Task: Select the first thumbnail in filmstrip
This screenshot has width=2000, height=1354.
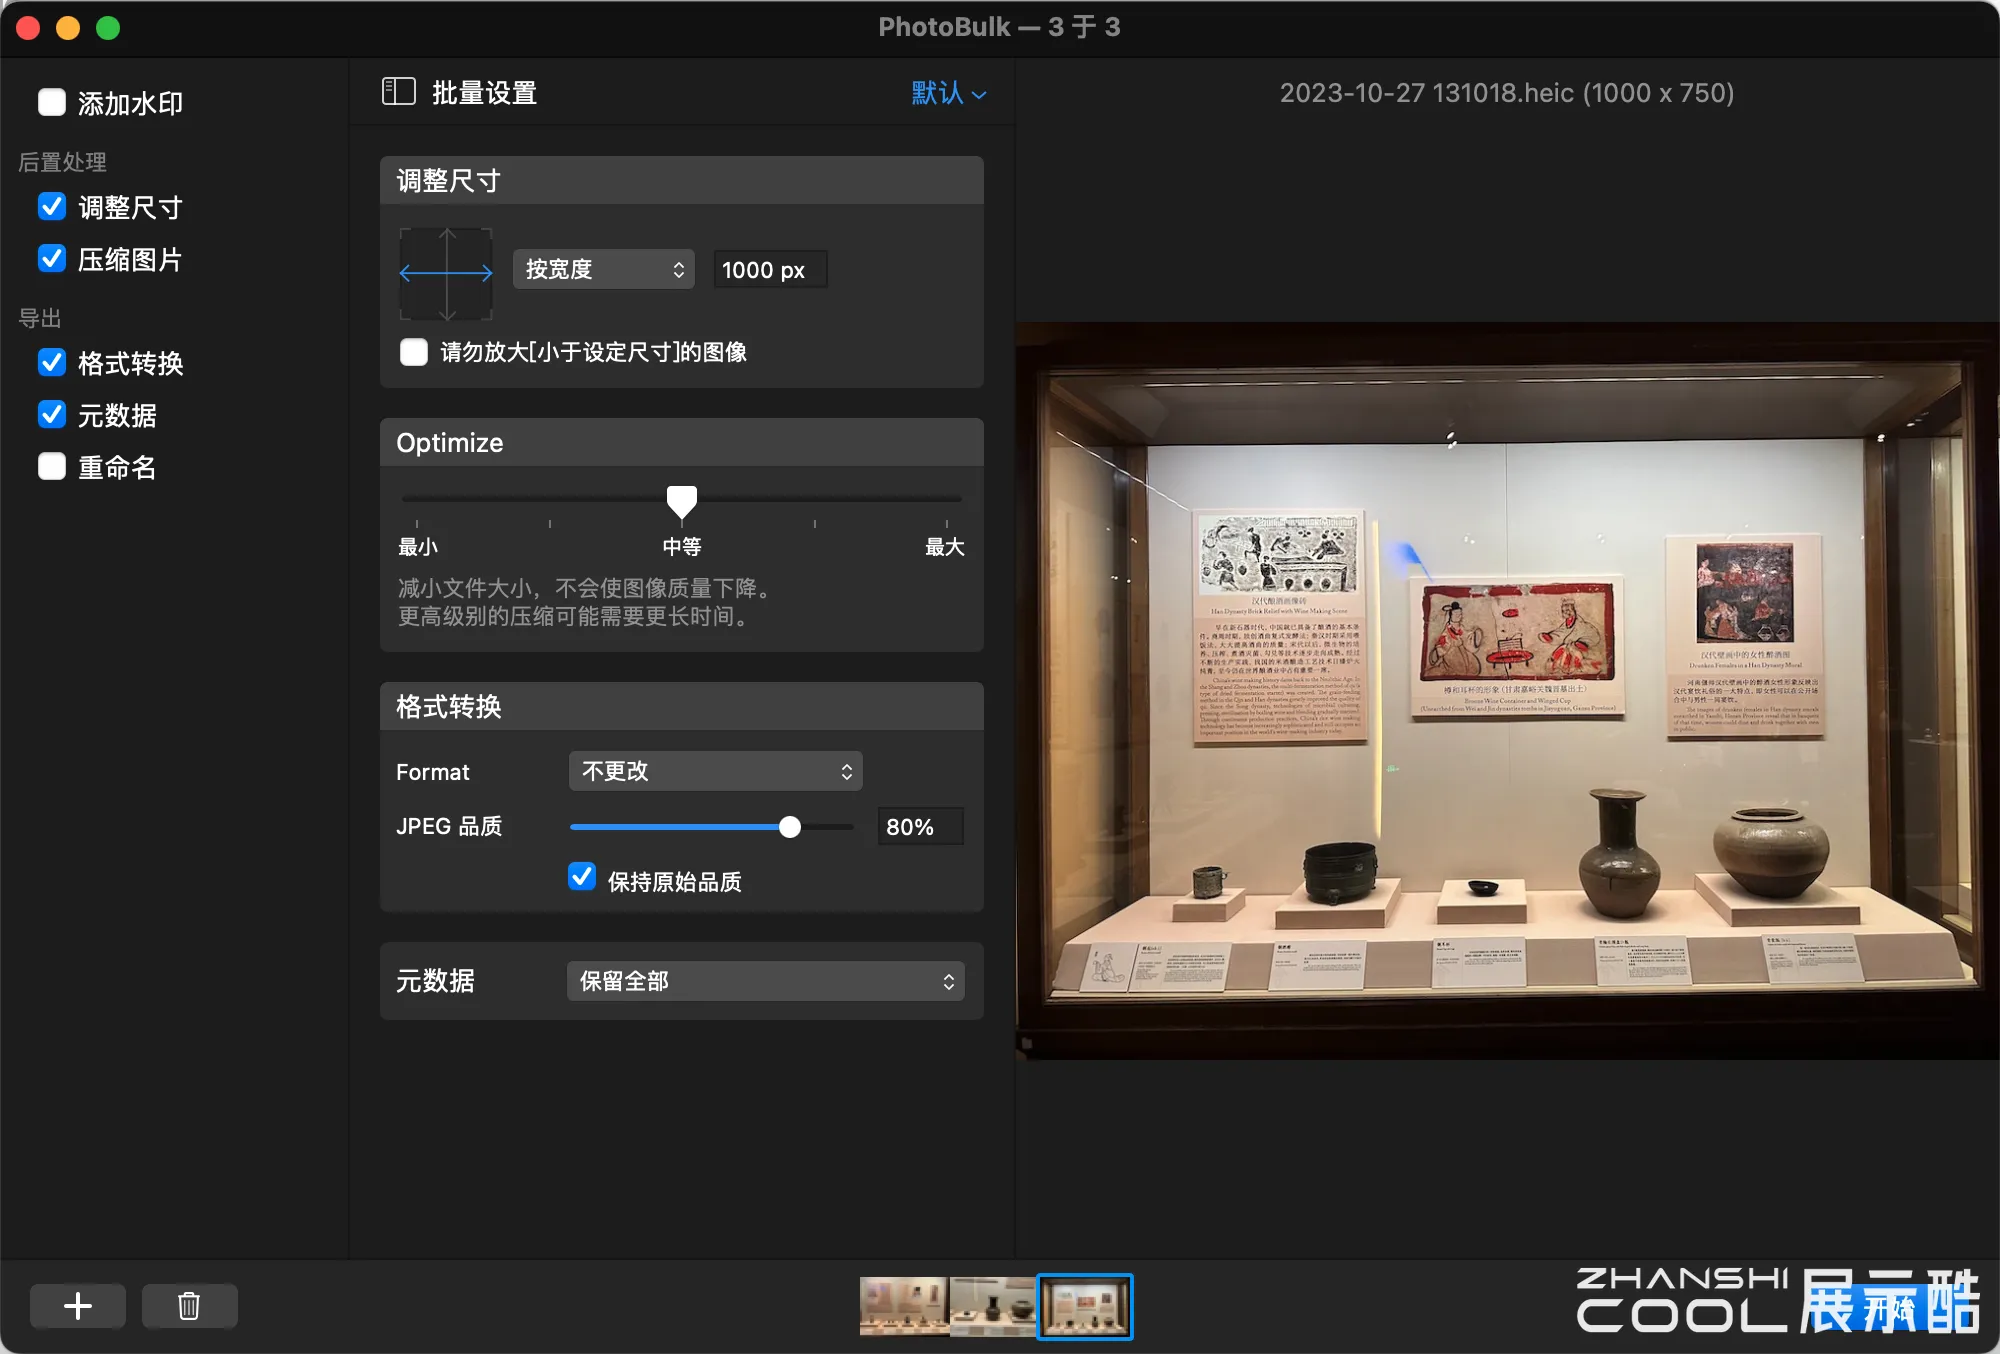Action: pyautogui.click(x=904, y=1306)
